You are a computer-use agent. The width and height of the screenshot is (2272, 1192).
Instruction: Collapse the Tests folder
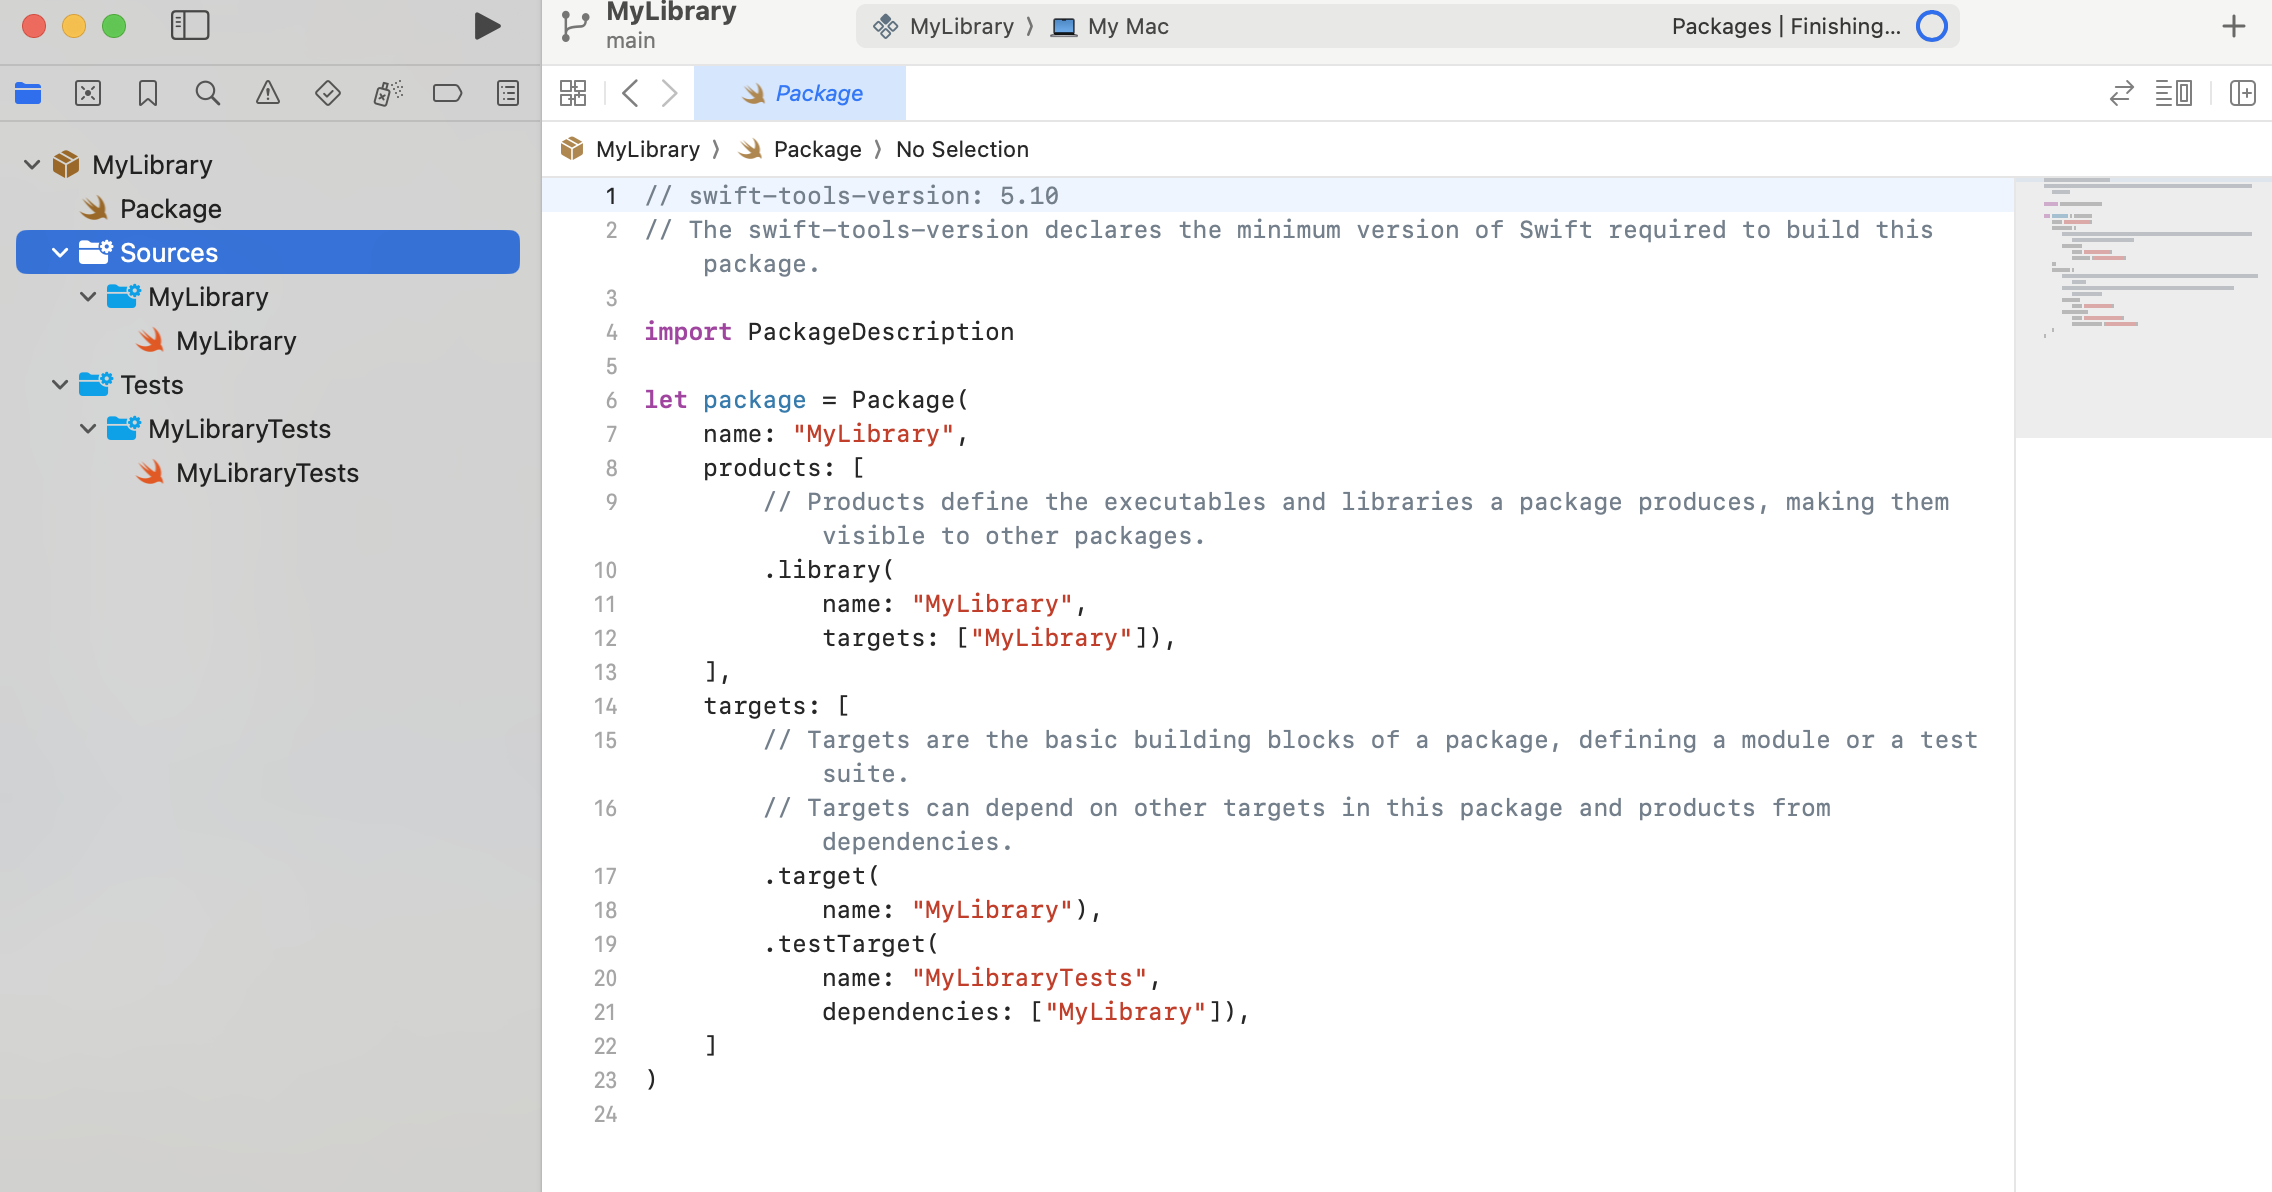click(x=60, y=384)
